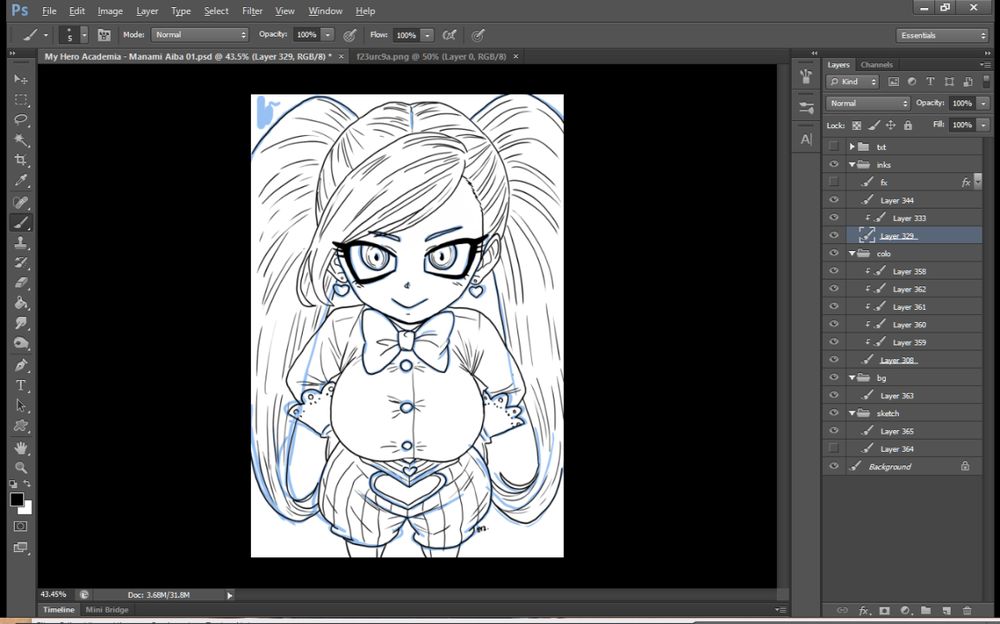Select the Magic Wand tool
This screenshot has height=624, width=1000.
[x=21, y=140]
